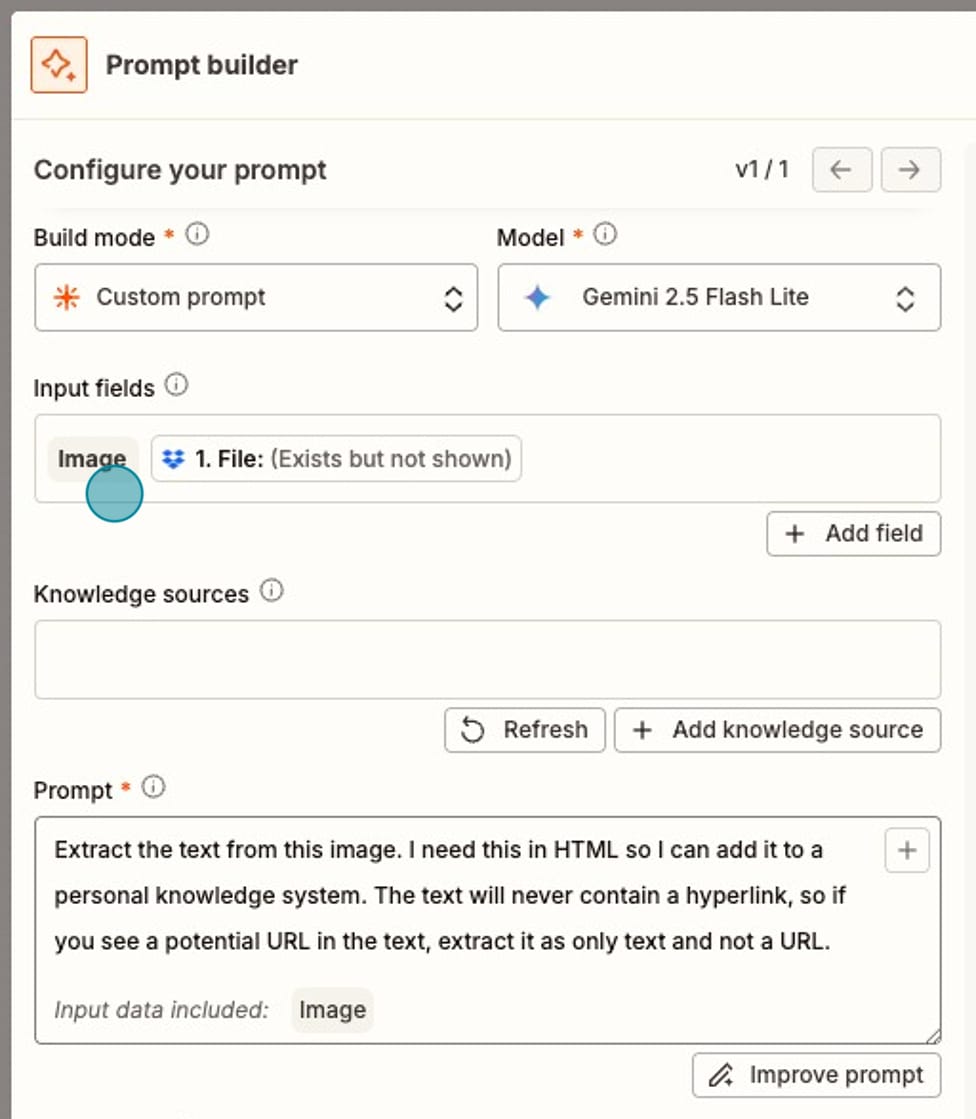The image size is (976, 1119).
Task: Click Model info icon
Action: (x=605, y=235)
